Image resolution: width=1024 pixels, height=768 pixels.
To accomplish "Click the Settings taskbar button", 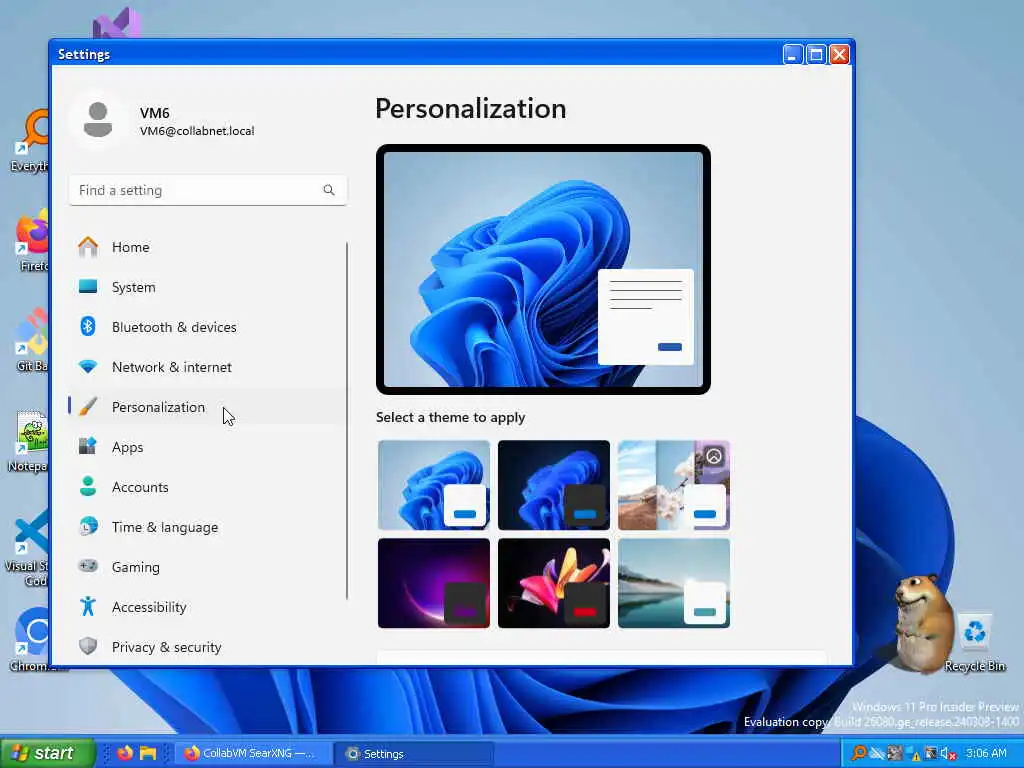I will click(x=414, y=754).
